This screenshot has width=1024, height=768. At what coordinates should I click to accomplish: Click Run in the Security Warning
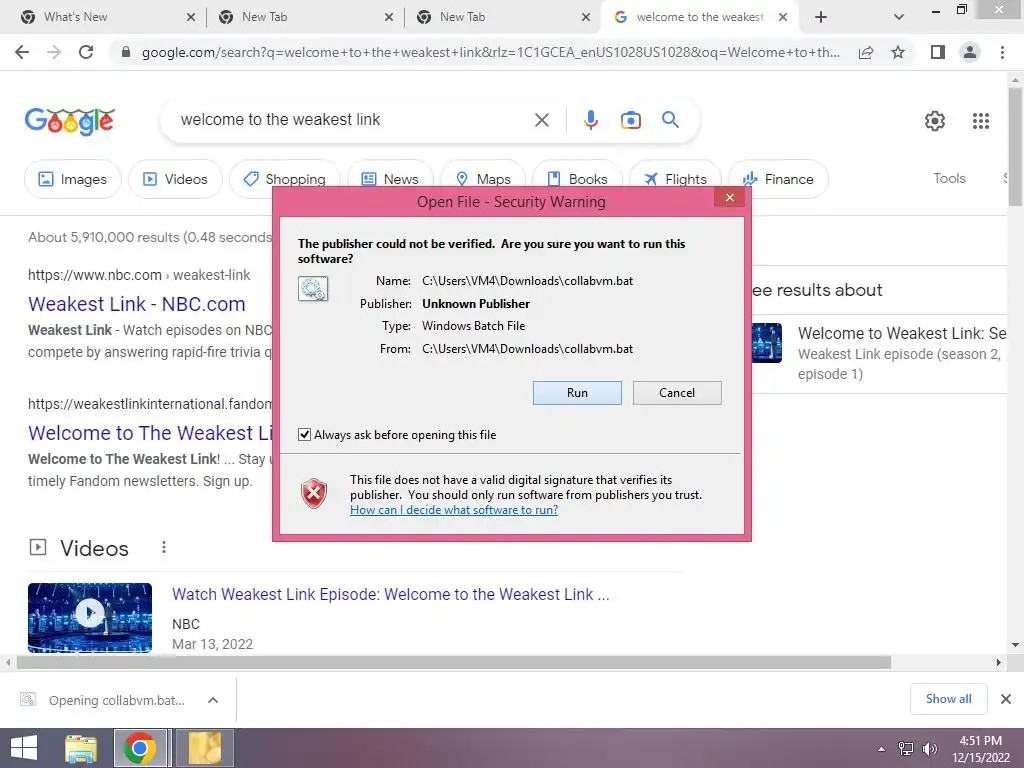(x=577, y=392)
